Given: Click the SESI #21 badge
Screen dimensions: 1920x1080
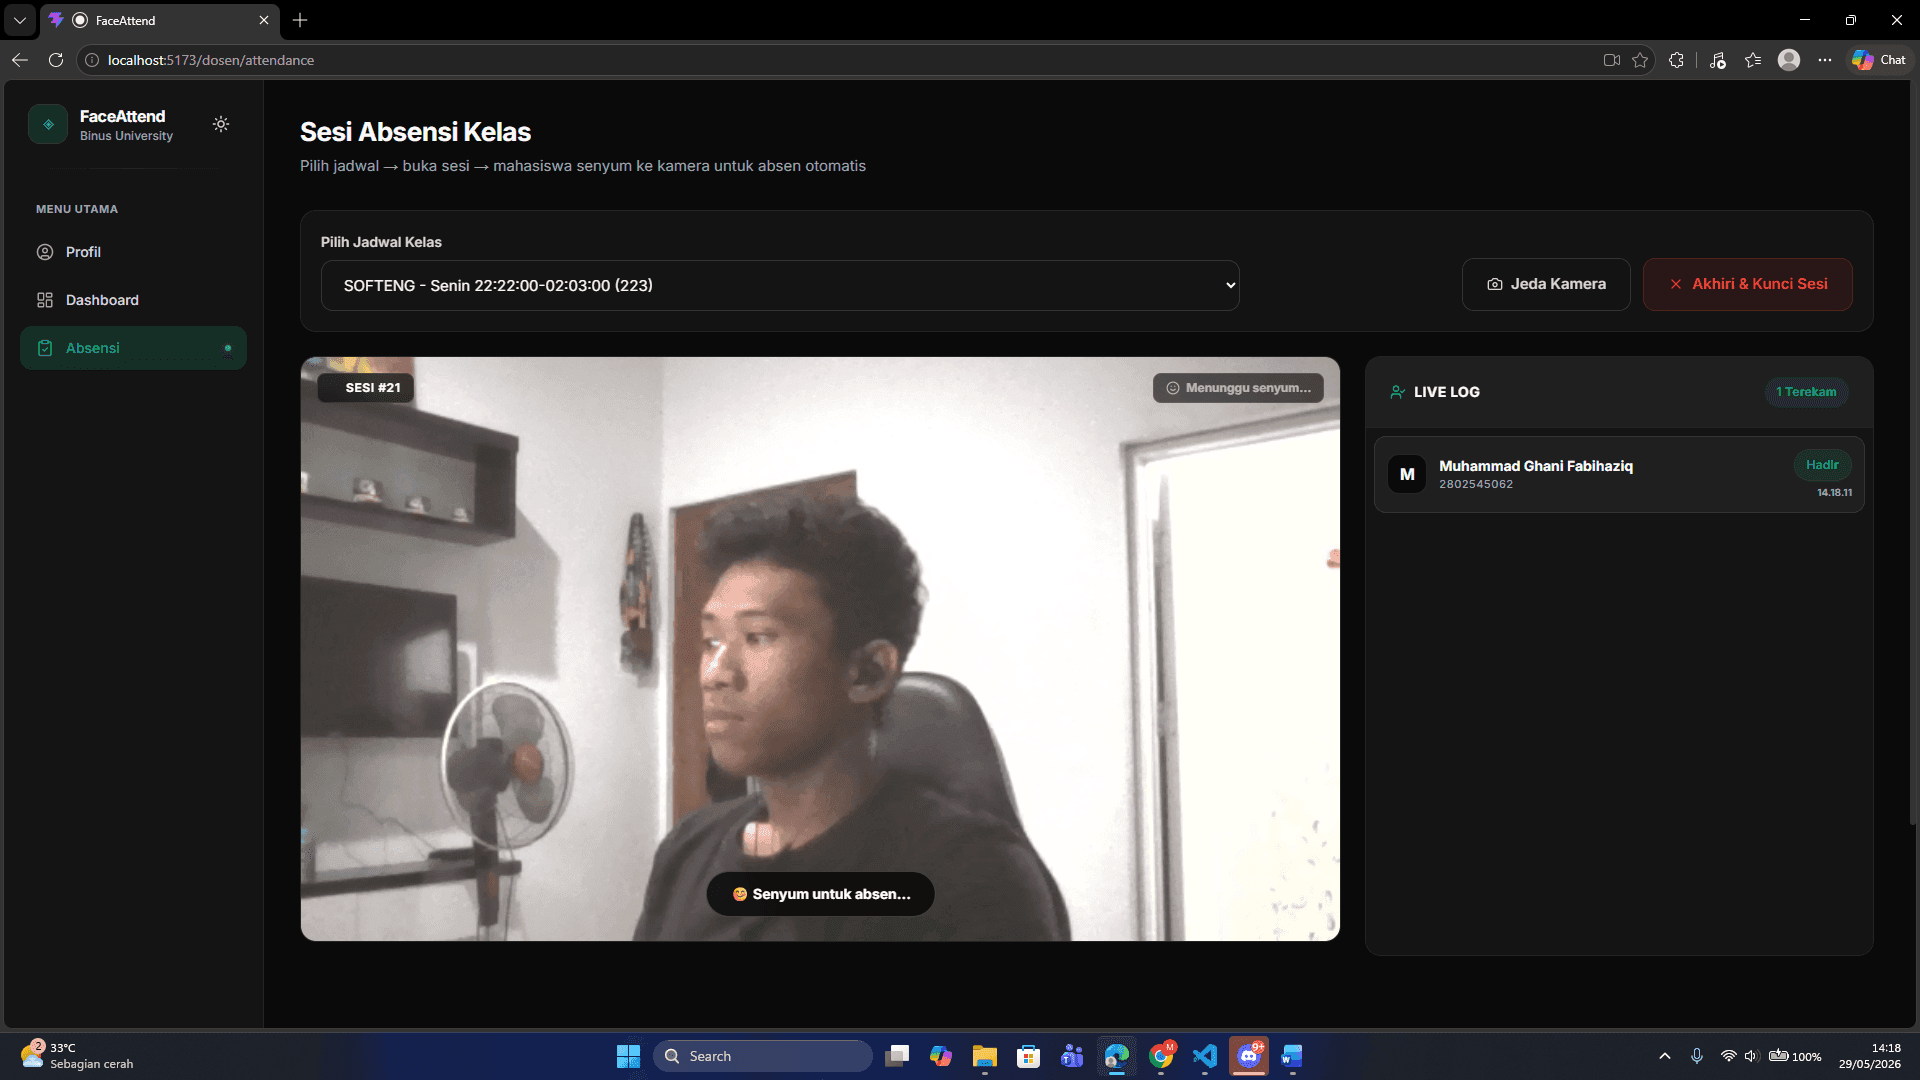Looking at the screenshot, I should point(366,388).
